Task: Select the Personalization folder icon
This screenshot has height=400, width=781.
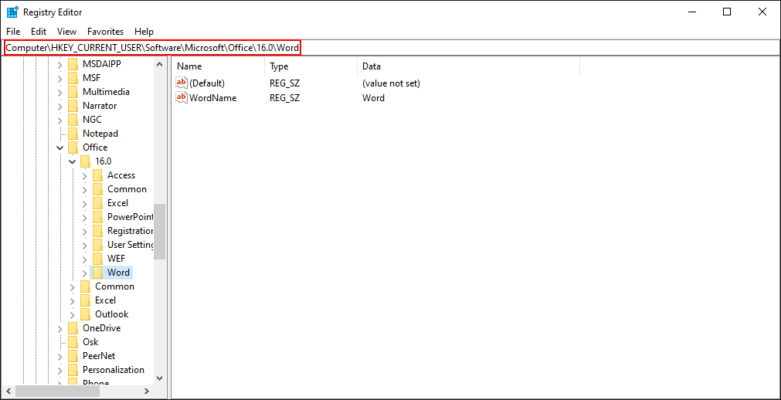Action: [x=73, y=370]
